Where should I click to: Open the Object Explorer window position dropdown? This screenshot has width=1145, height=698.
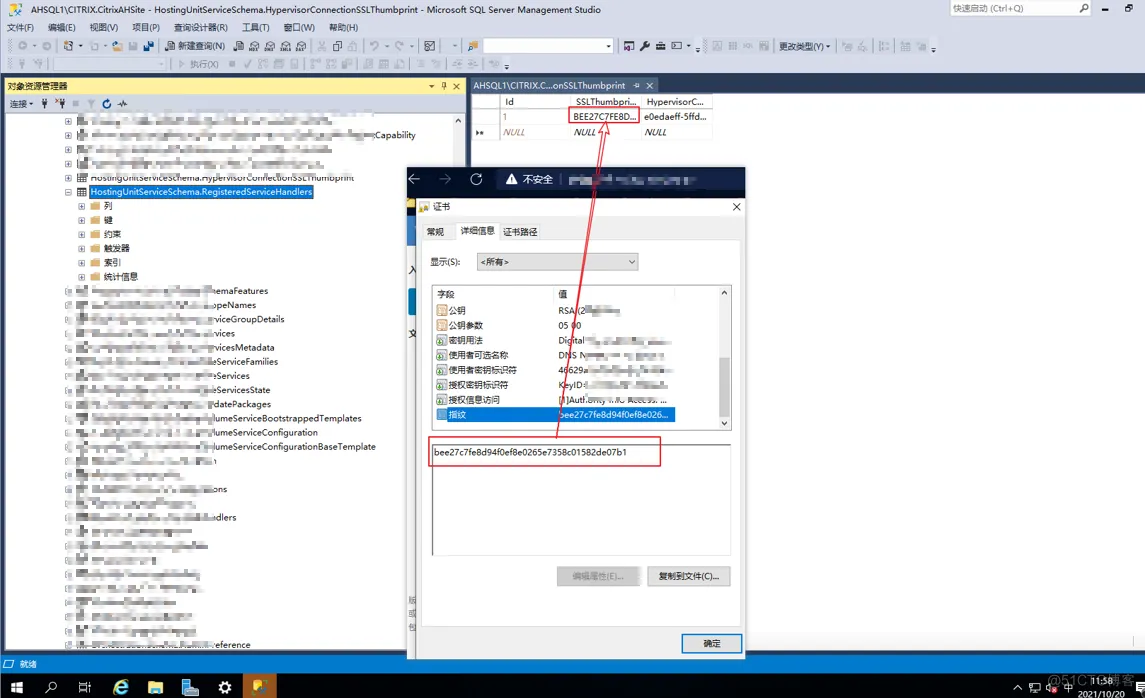coord(431,86)
